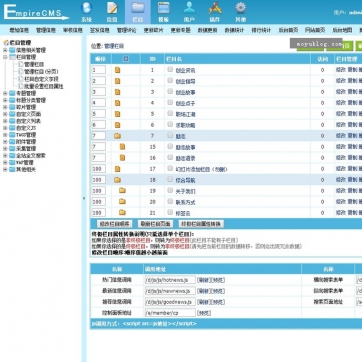Image resolution: width=362 pixels, height=362 pixels.
Task: Open the 系统 (System) globe icon
Action: (86, 8)
